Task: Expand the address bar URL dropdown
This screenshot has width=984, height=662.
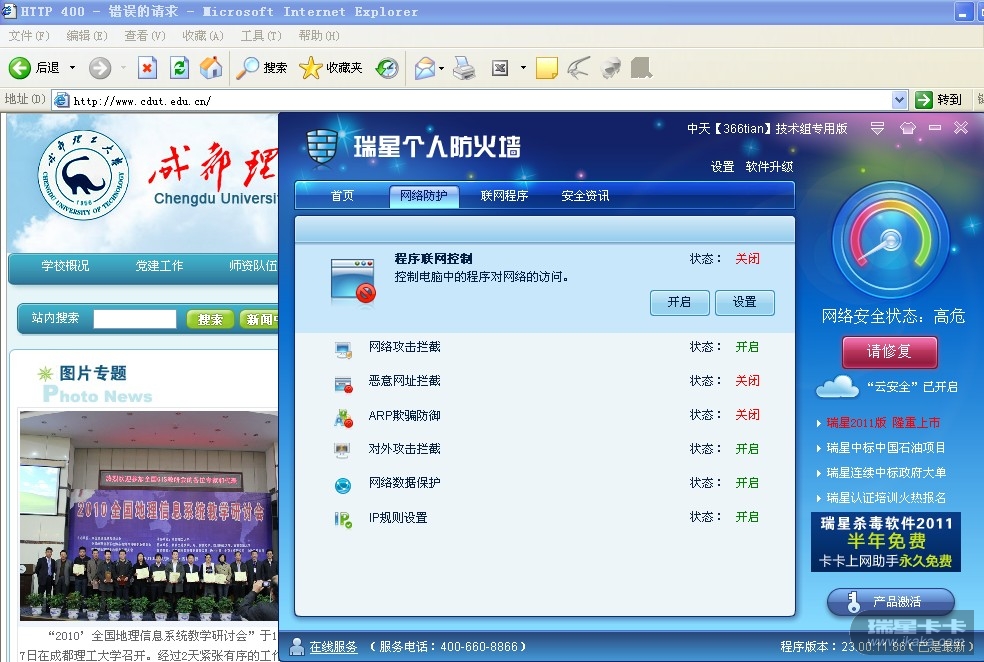Action: (x=899, y=100)
